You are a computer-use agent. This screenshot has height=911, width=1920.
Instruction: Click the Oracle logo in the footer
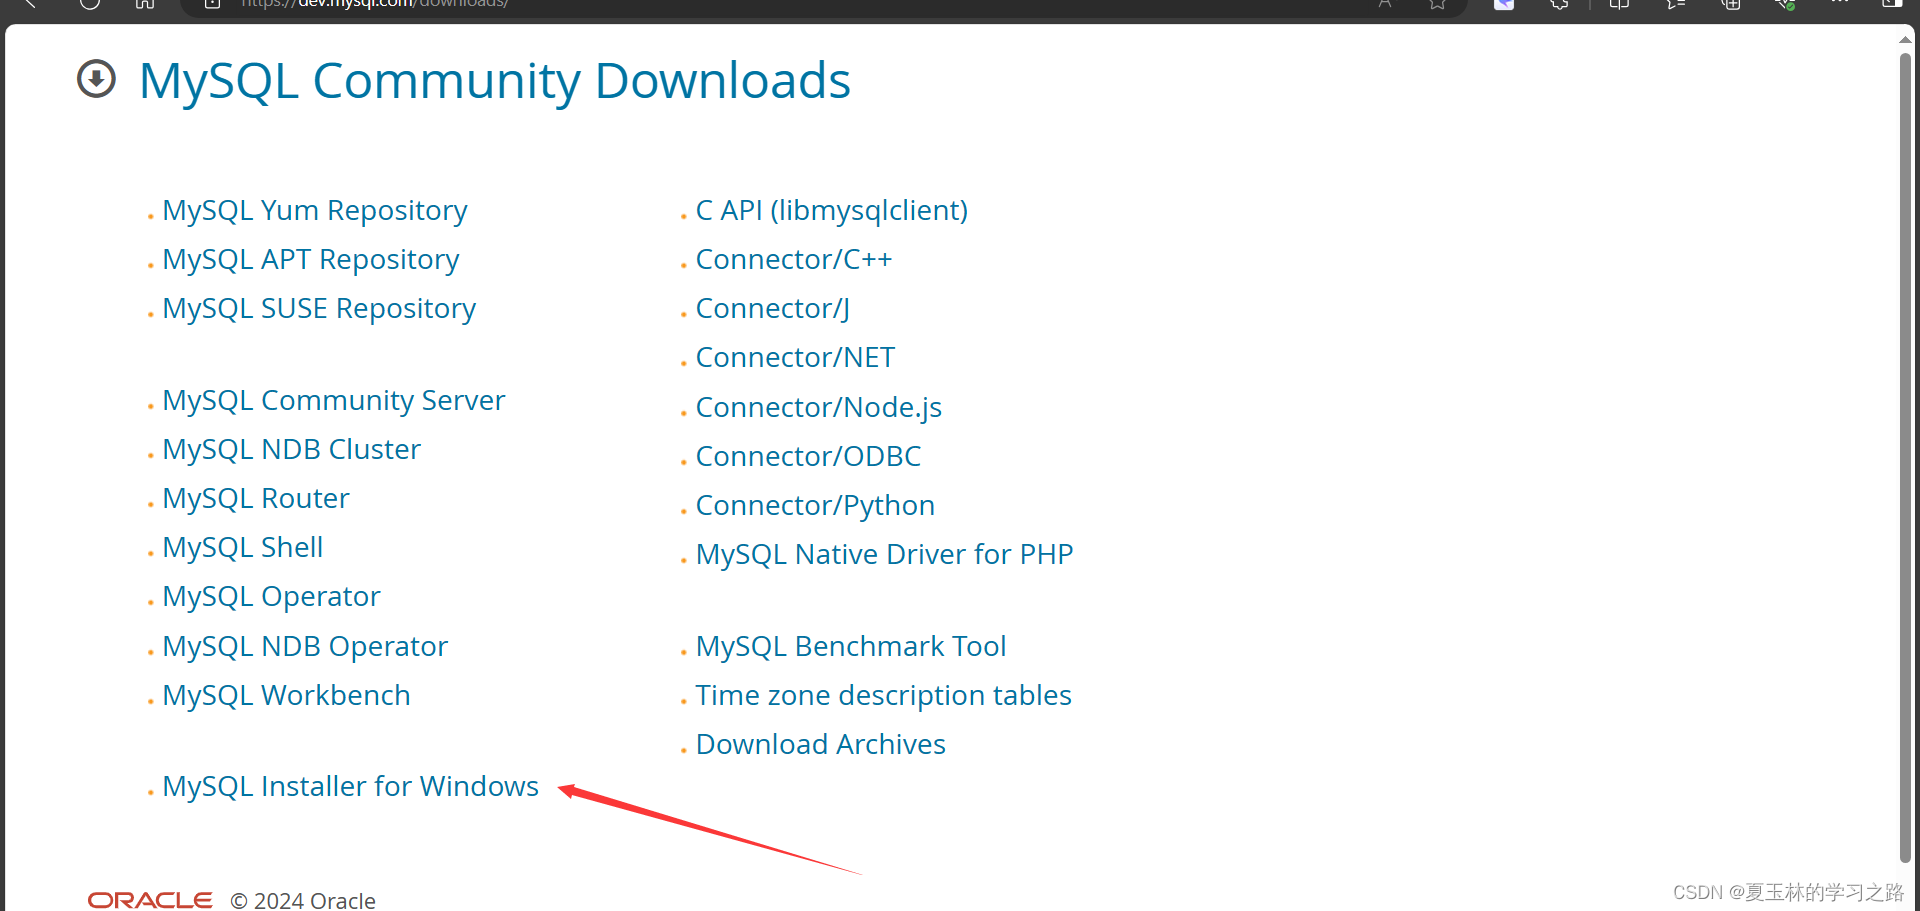click(150, 900)
